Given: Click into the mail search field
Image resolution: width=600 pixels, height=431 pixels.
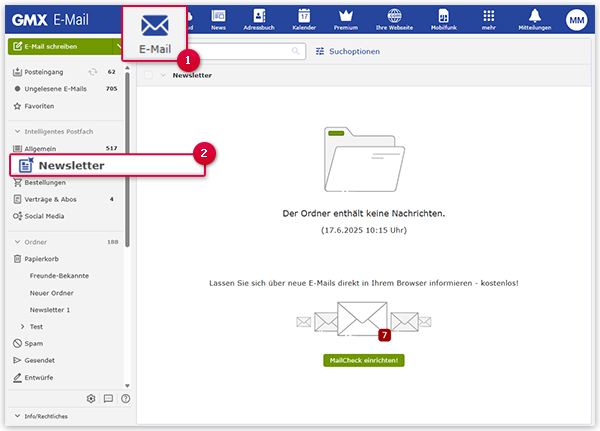Looking at the screenshot, I should [245, 51].
